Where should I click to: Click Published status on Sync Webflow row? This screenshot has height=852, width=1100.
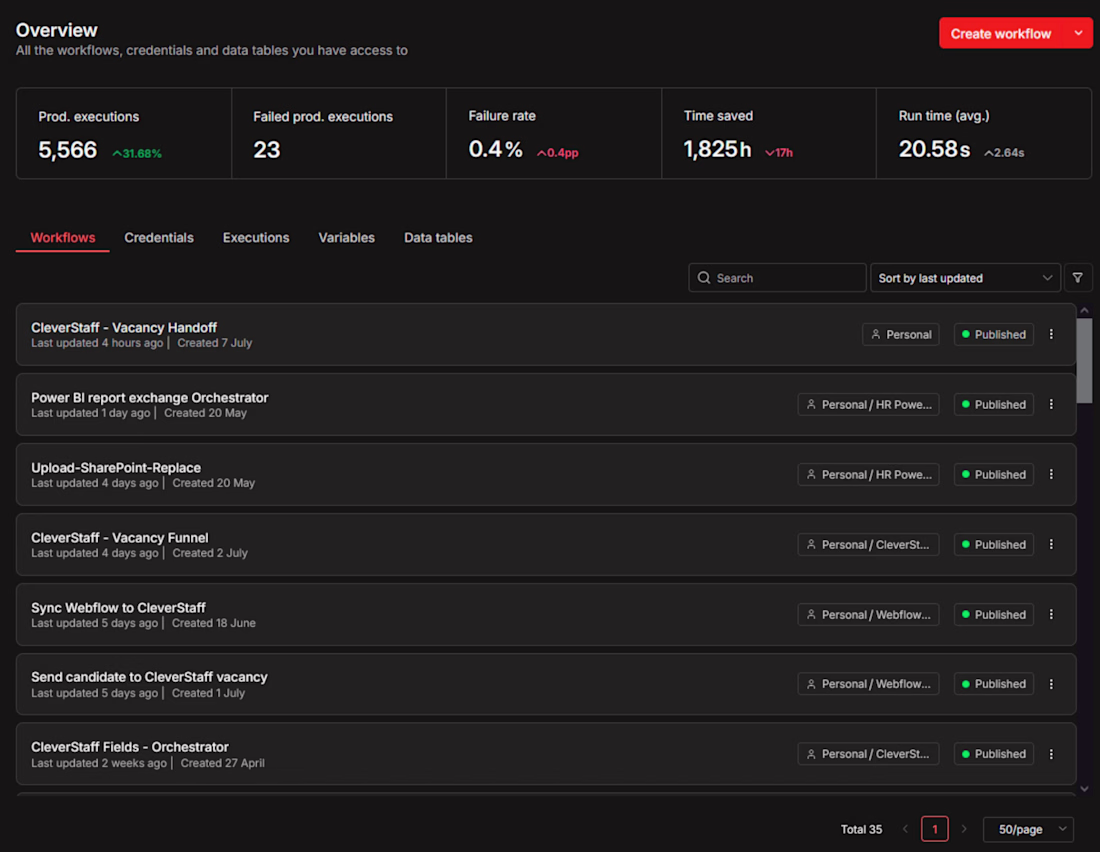pyautogui.click(x=993, y=614)
